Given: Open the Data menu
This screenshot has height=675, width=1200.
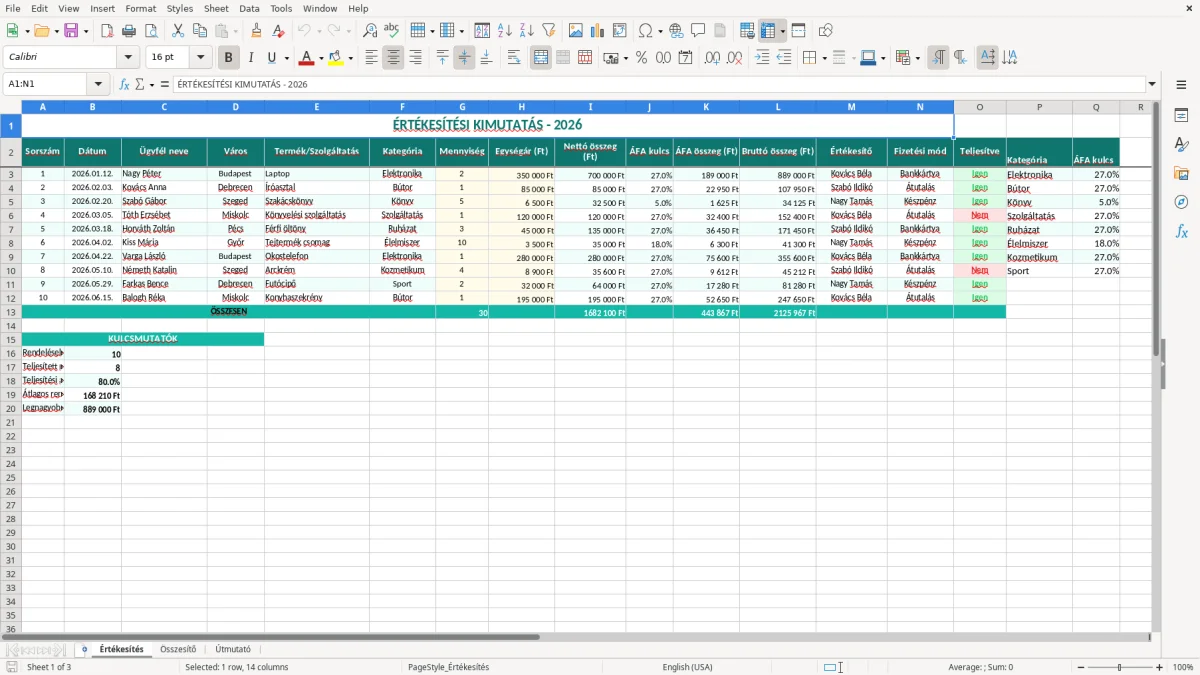Looking at the screenshot, I should click(249, 8).
